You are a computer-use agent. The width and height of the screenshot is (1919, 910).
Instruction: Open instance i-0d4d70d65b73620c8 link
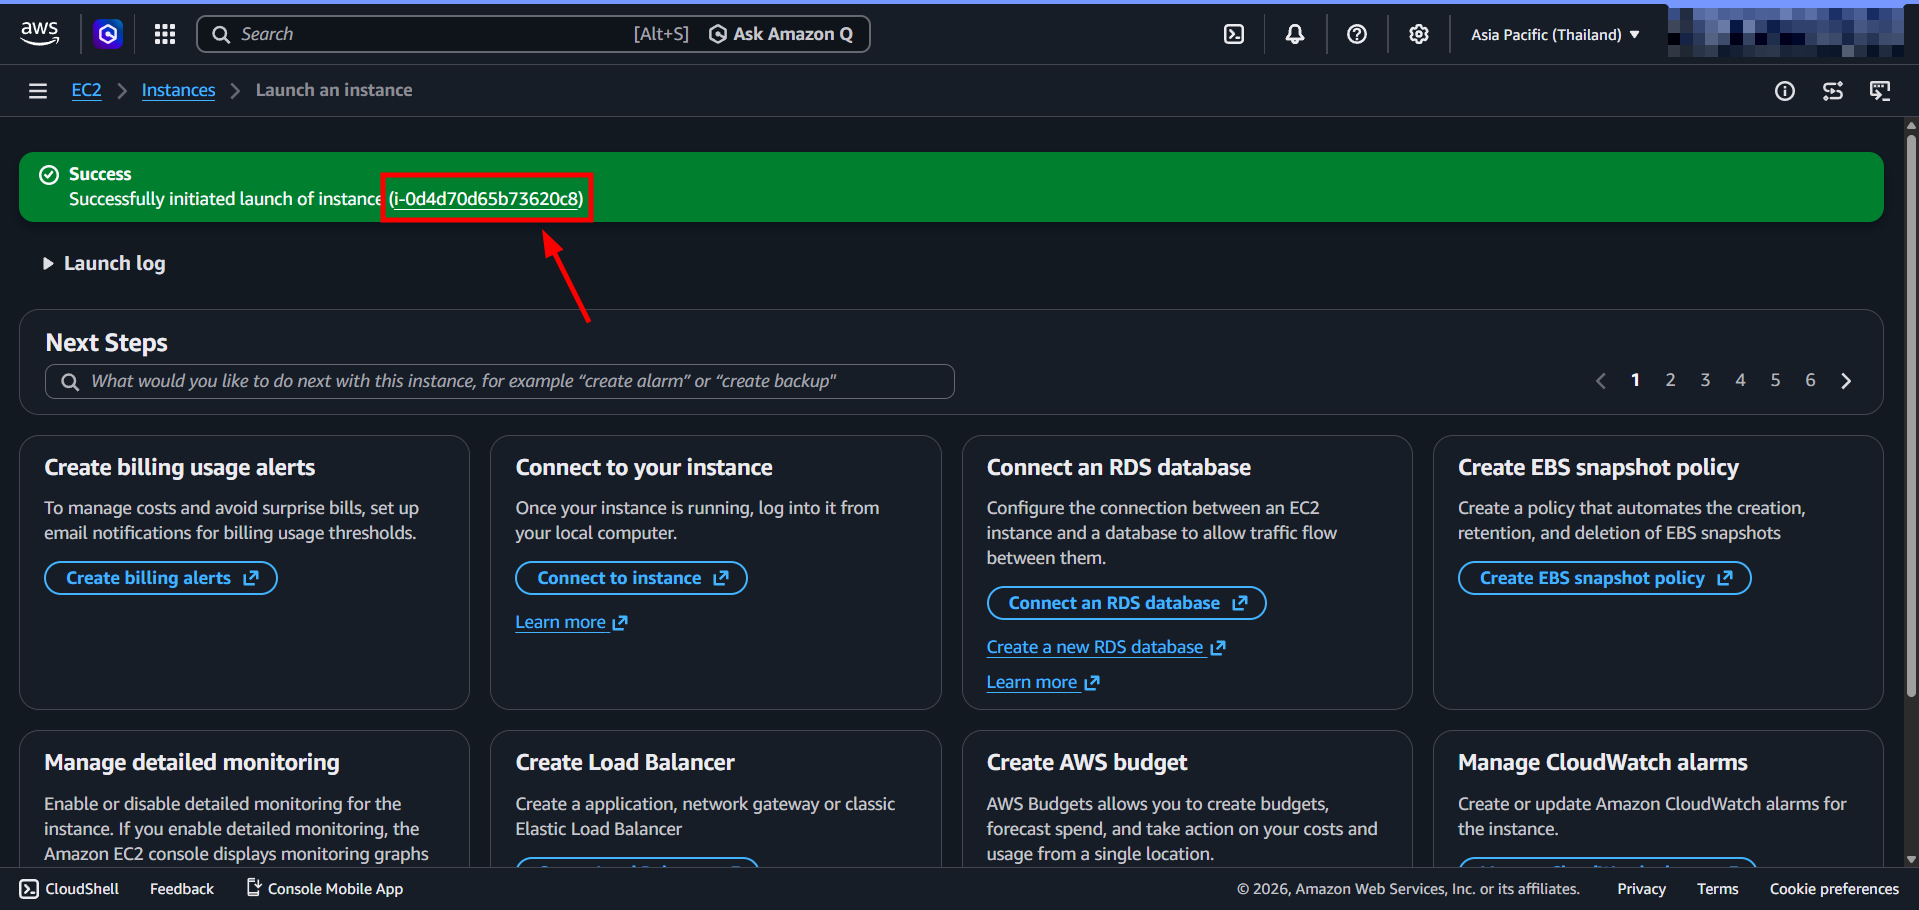pos(486,198)
